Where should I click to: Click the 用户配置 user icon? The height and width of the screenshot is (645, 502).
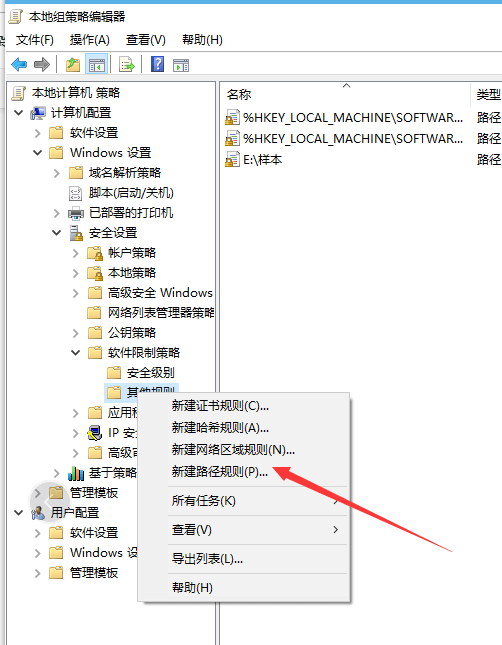38,513
